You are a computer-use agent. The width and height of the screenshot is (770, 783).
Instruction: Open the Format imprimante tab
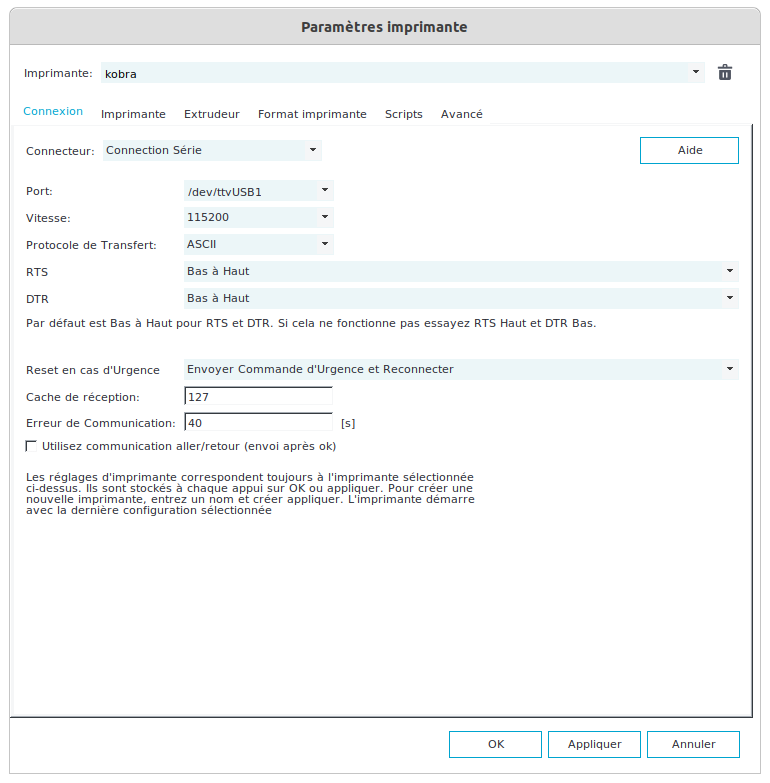click(312, 114)
